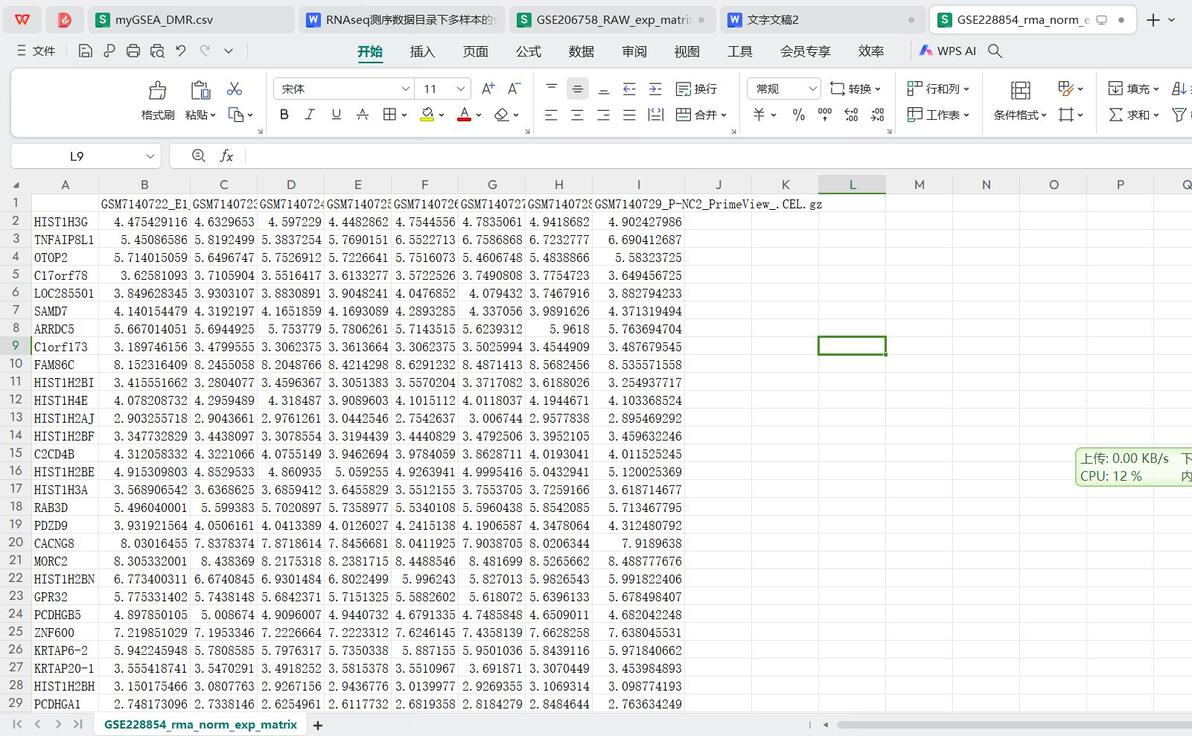Toggle Underline formatting
This screenshot has height=736, width=1192.
tap(336, 115)
